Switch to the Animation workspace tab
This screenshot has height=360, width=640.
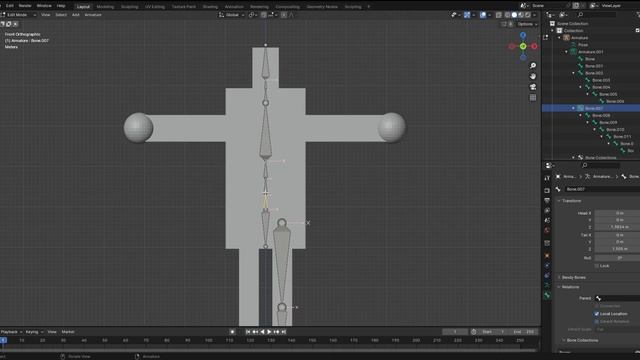point(234,7)
